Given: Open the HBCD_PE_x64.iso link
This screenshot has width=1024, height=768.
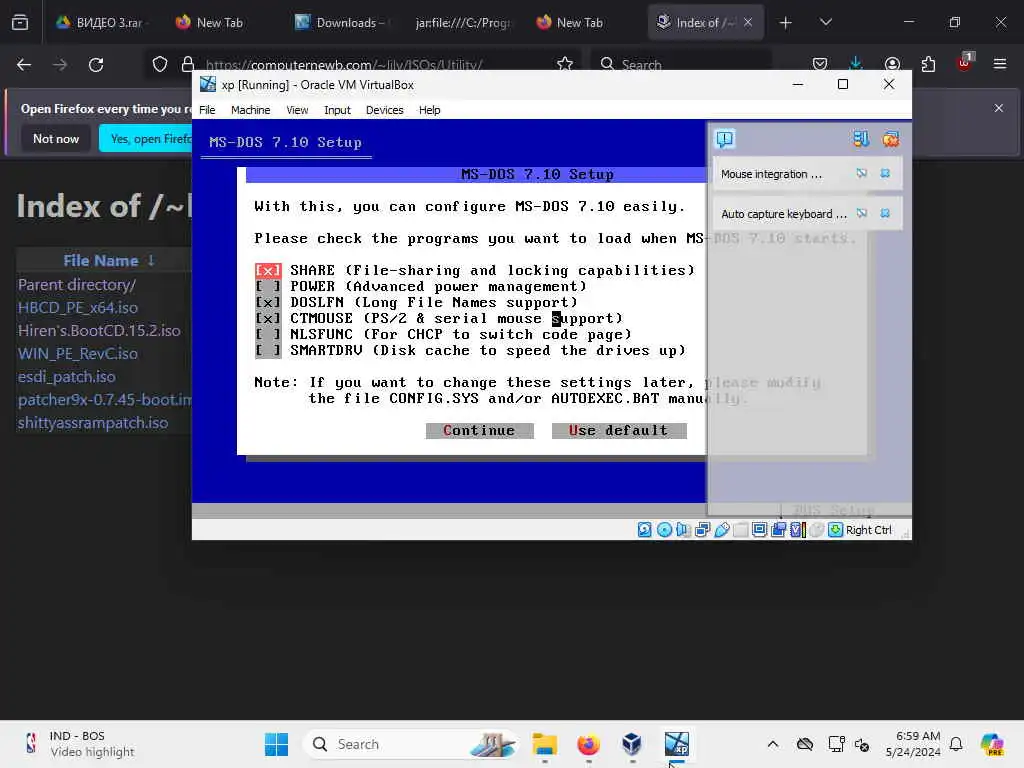Looking at the screenshot, I should 78,308.
